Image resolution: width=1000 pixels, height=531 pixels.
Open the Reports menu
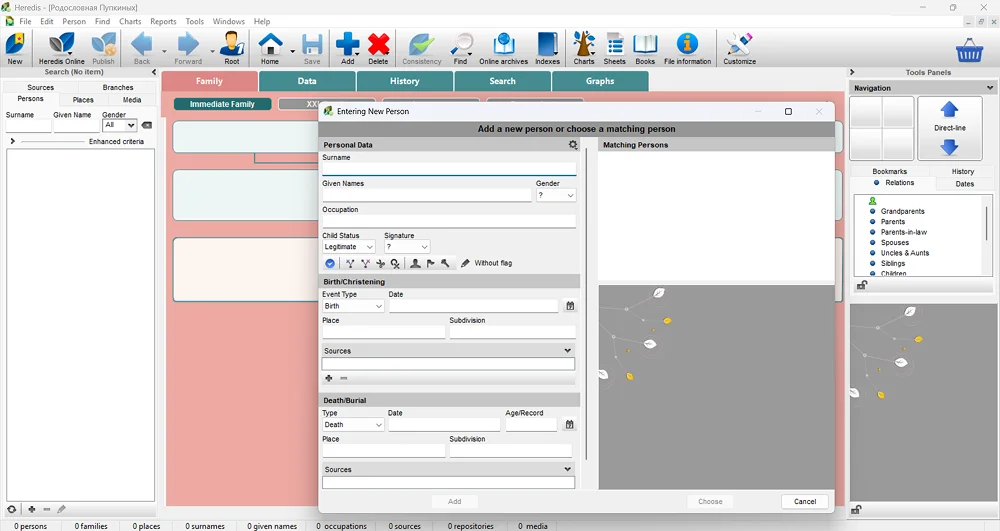coord(163,21)
